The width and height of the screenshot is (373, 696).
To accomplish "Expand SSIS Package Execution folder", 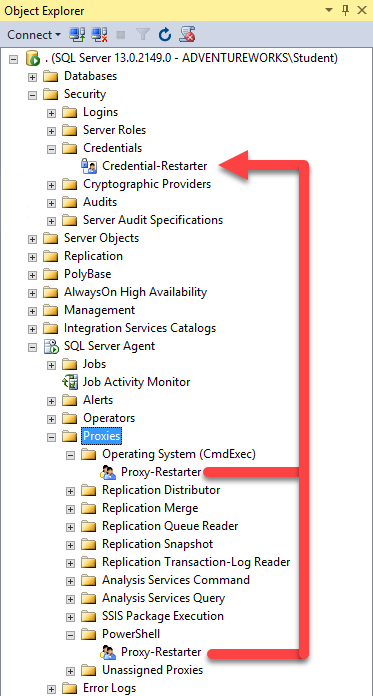I will 70,617.
